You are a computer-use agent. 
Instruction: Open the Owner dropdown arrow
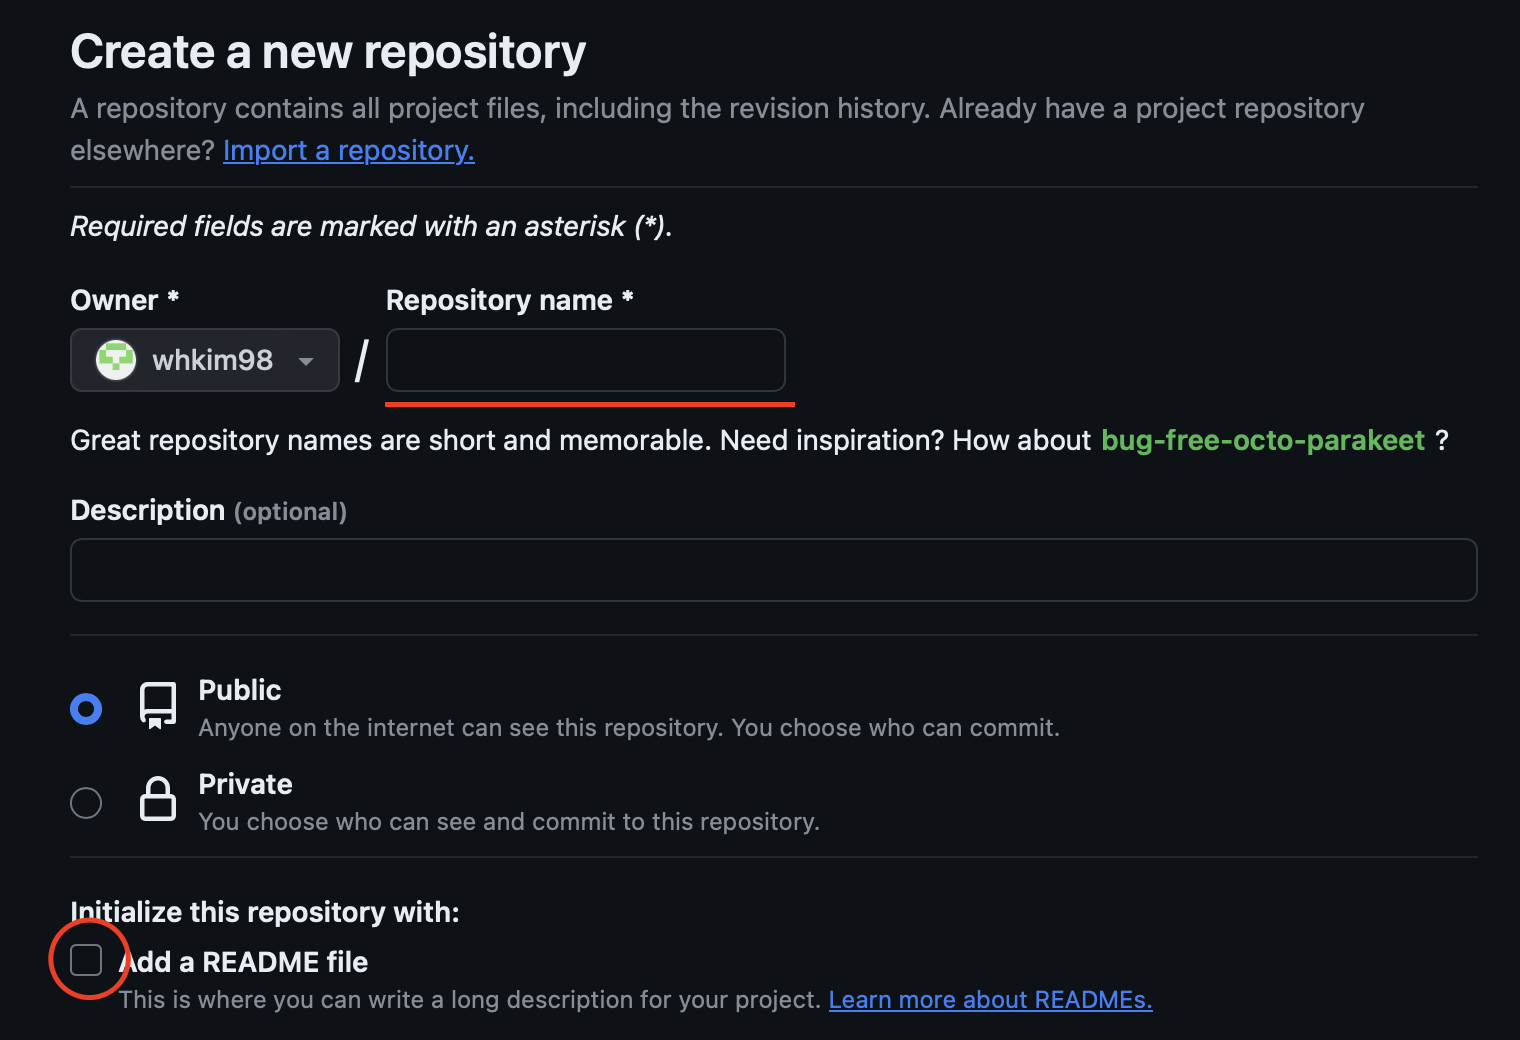pyautogui.click(x=306, y=361)
